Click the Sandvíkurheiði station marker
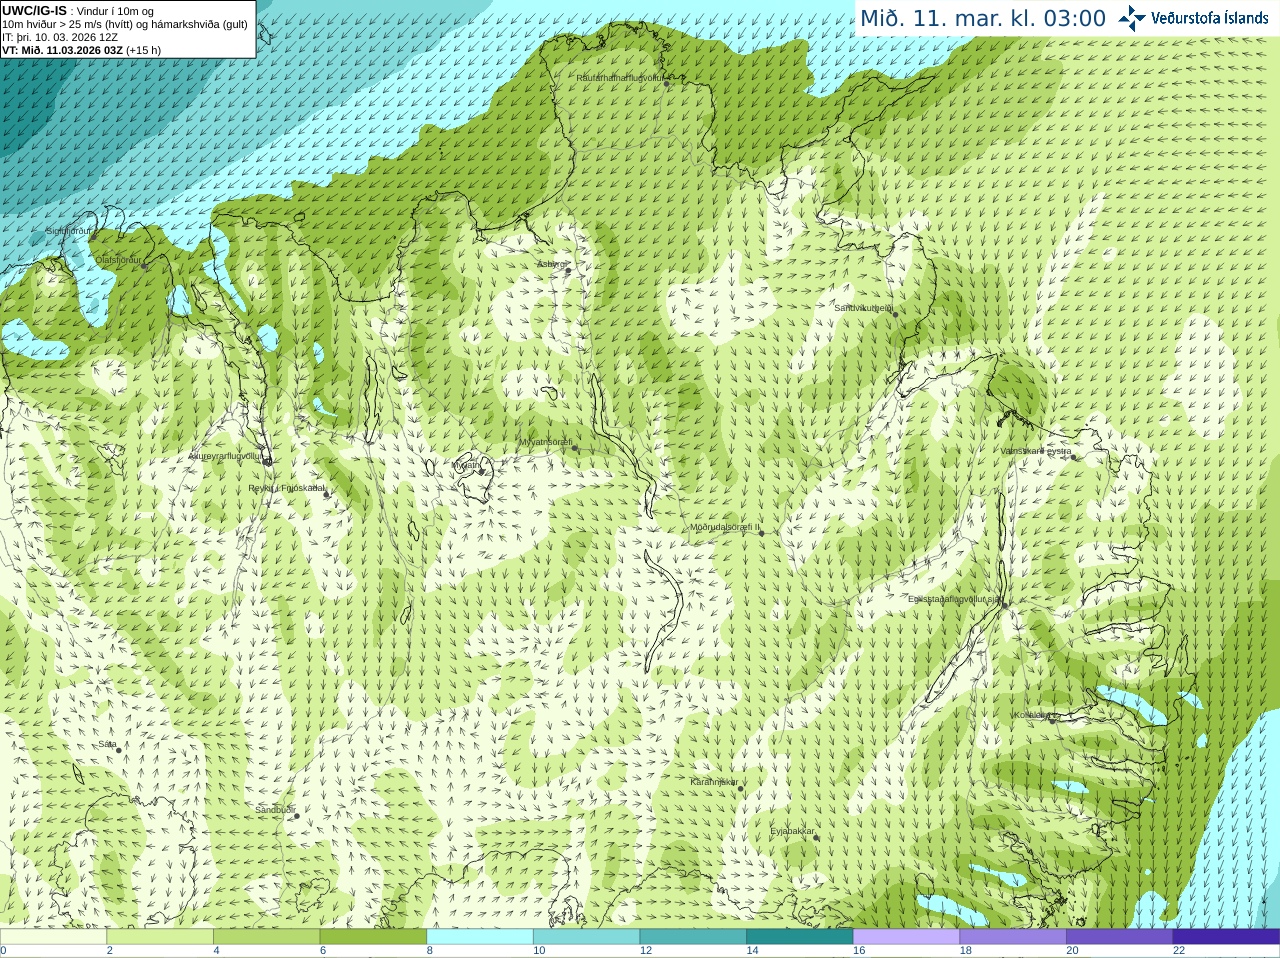 (895, 314)
